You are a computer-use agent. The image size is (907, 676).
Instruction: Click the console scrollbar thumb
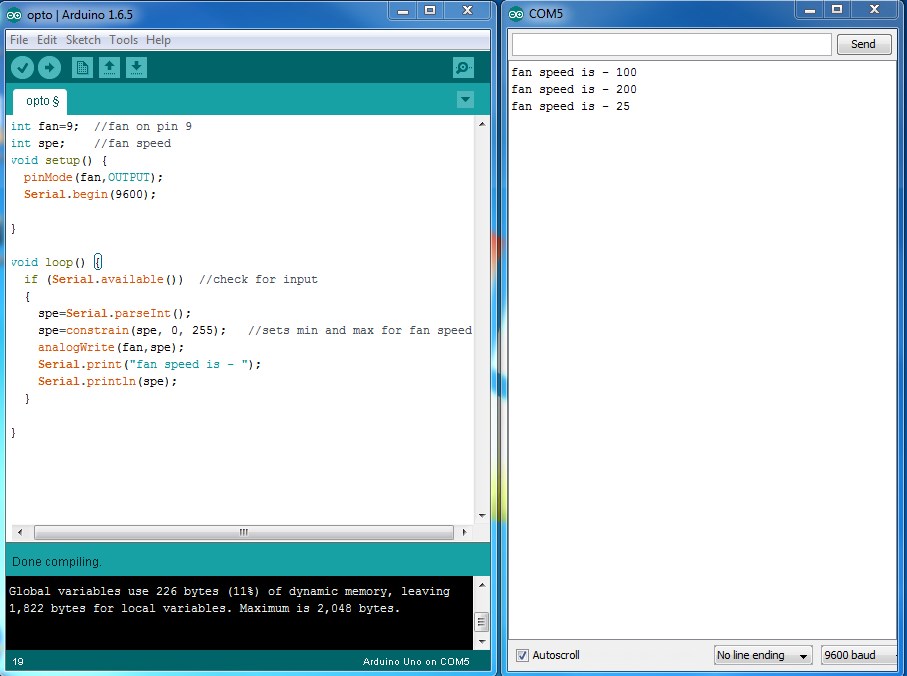coord(482,622)
